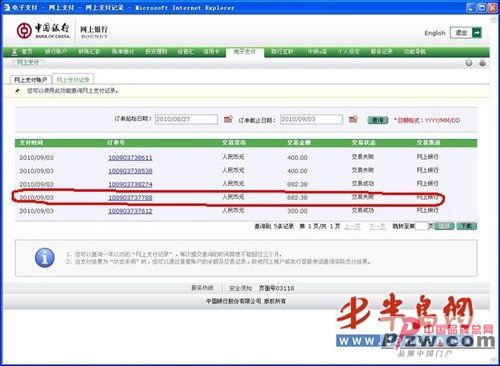Screen dimensions: 500x366
Task: Open the 信用卡 navigation item
Action: [211, 52]
